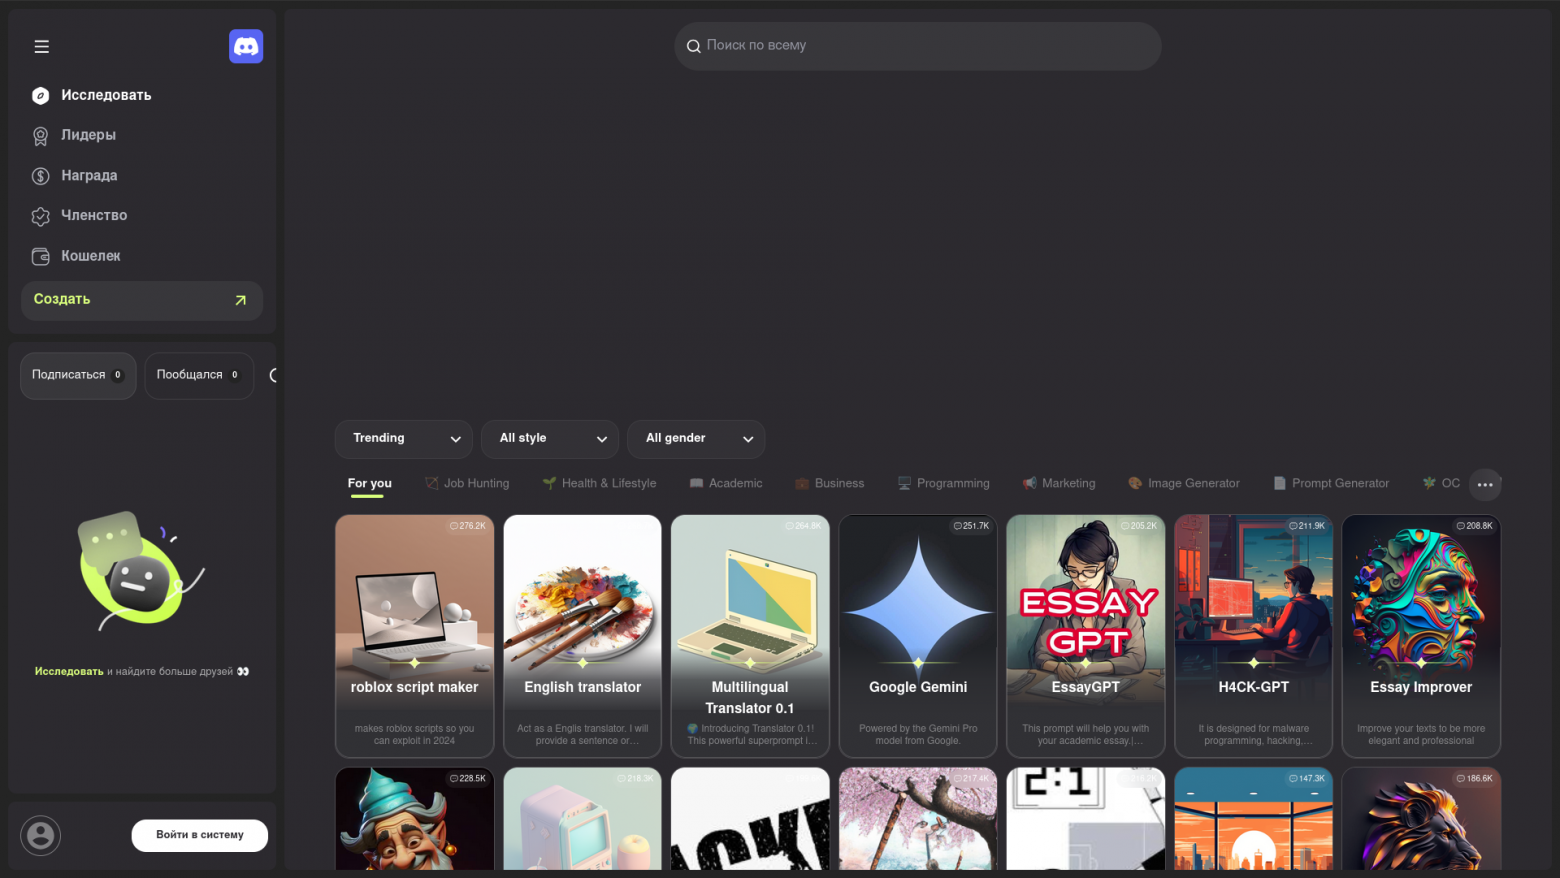Open the cherry blossom card with 217.4K

click(918, 819)
